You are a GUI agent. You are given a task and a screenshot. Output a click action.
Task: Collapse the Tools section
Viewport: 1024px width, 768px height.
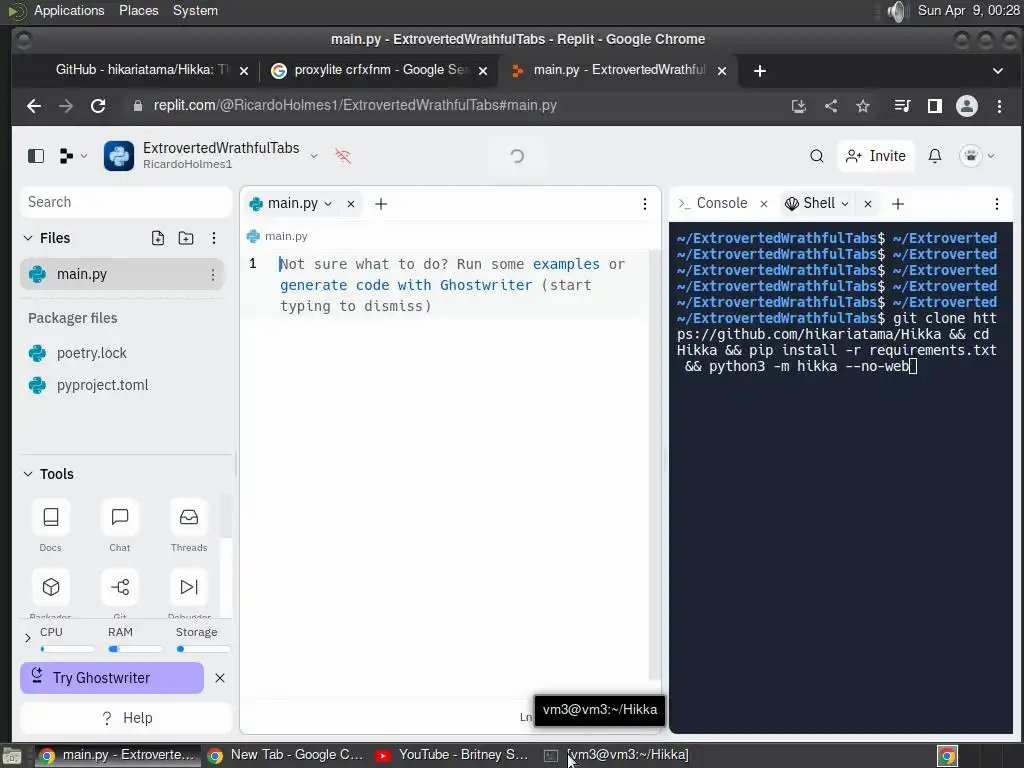pyautogui.click(x=28, y=474)
